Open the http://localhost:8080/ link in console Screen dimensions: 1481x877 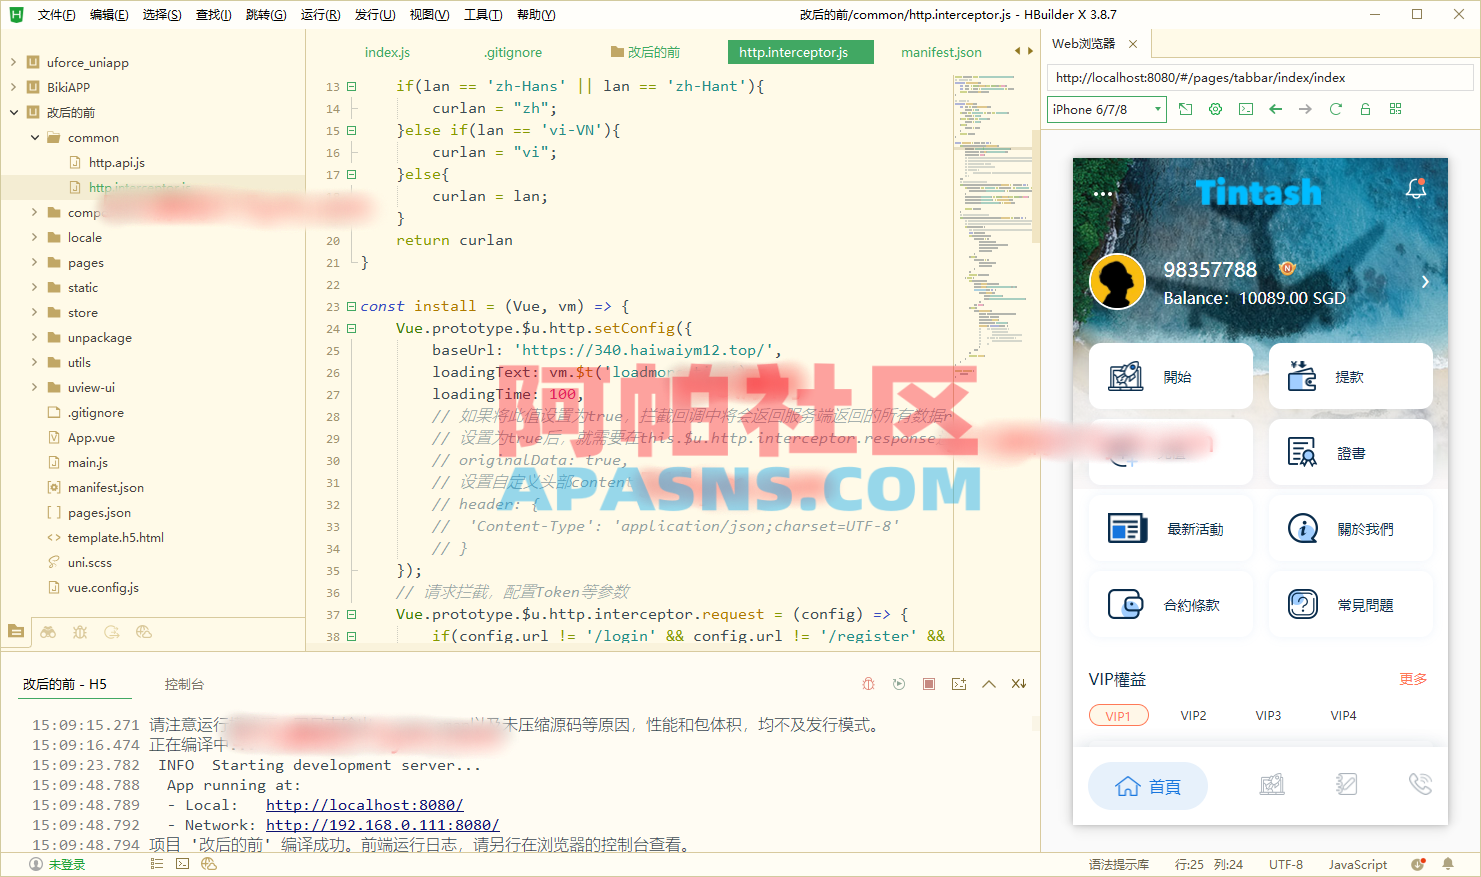click(x=364, y=805)
